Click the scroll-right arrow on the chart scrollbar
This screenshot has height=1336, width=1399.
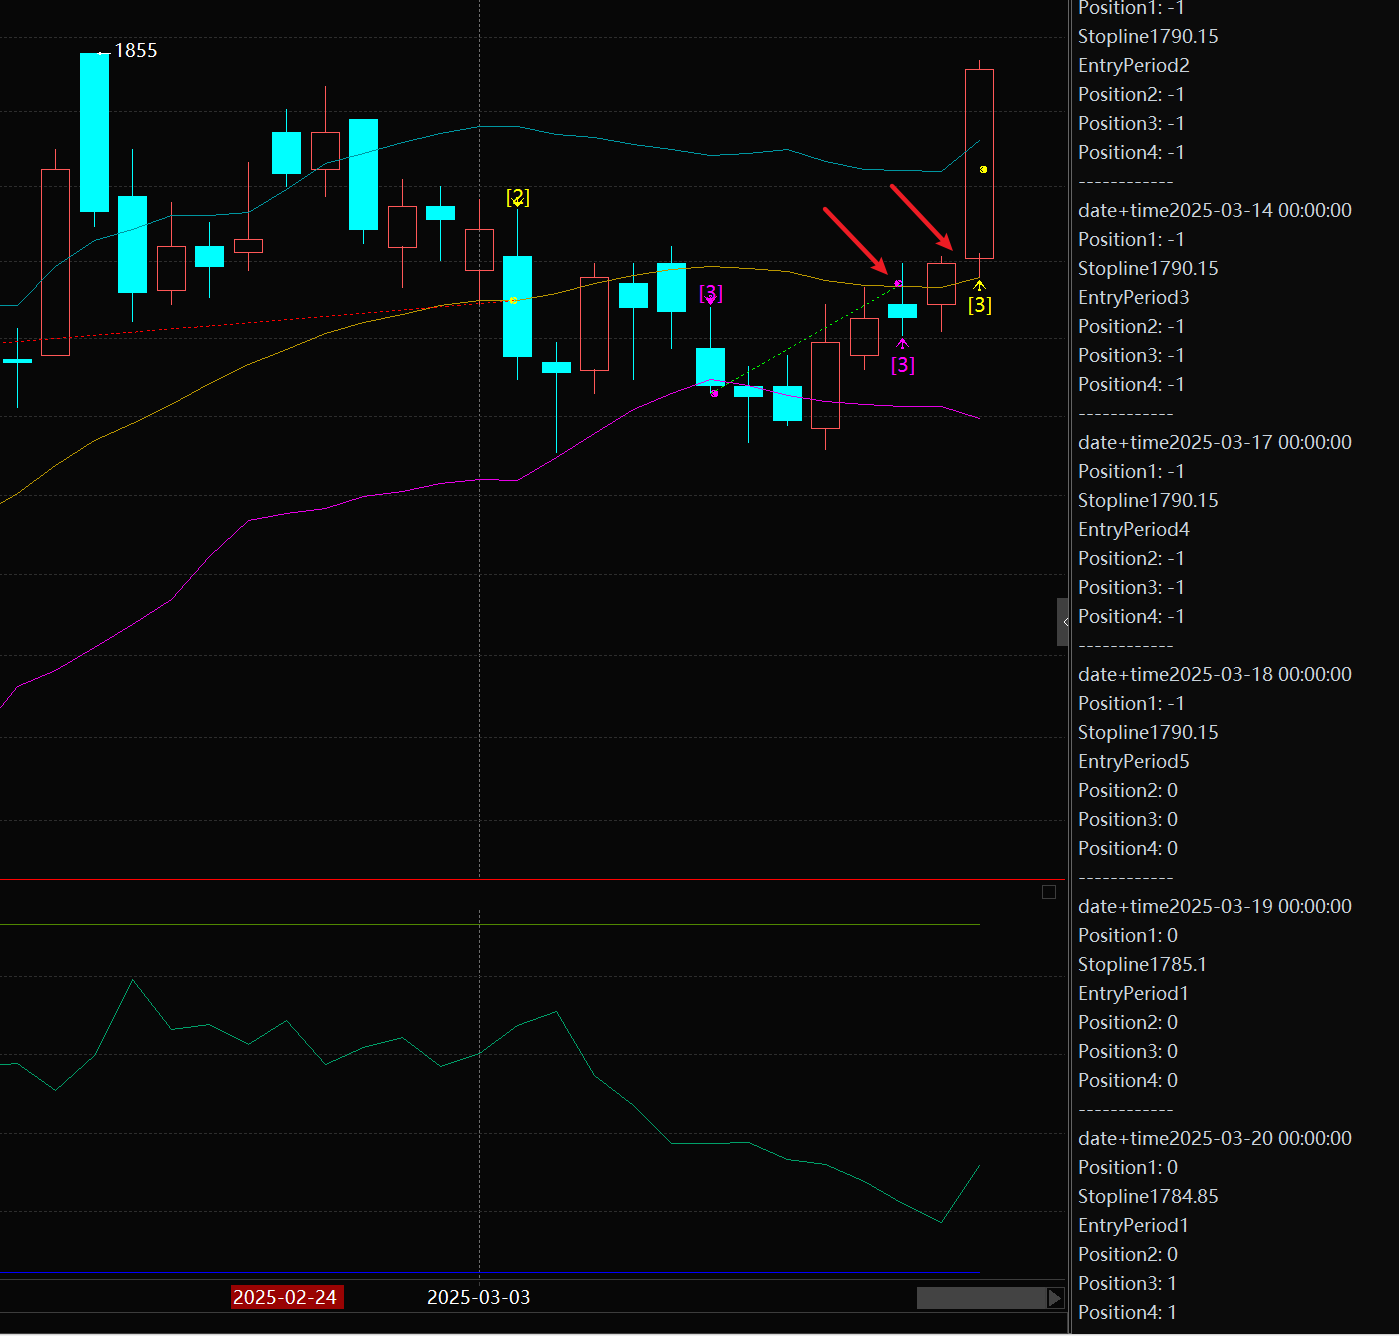1054,1298
